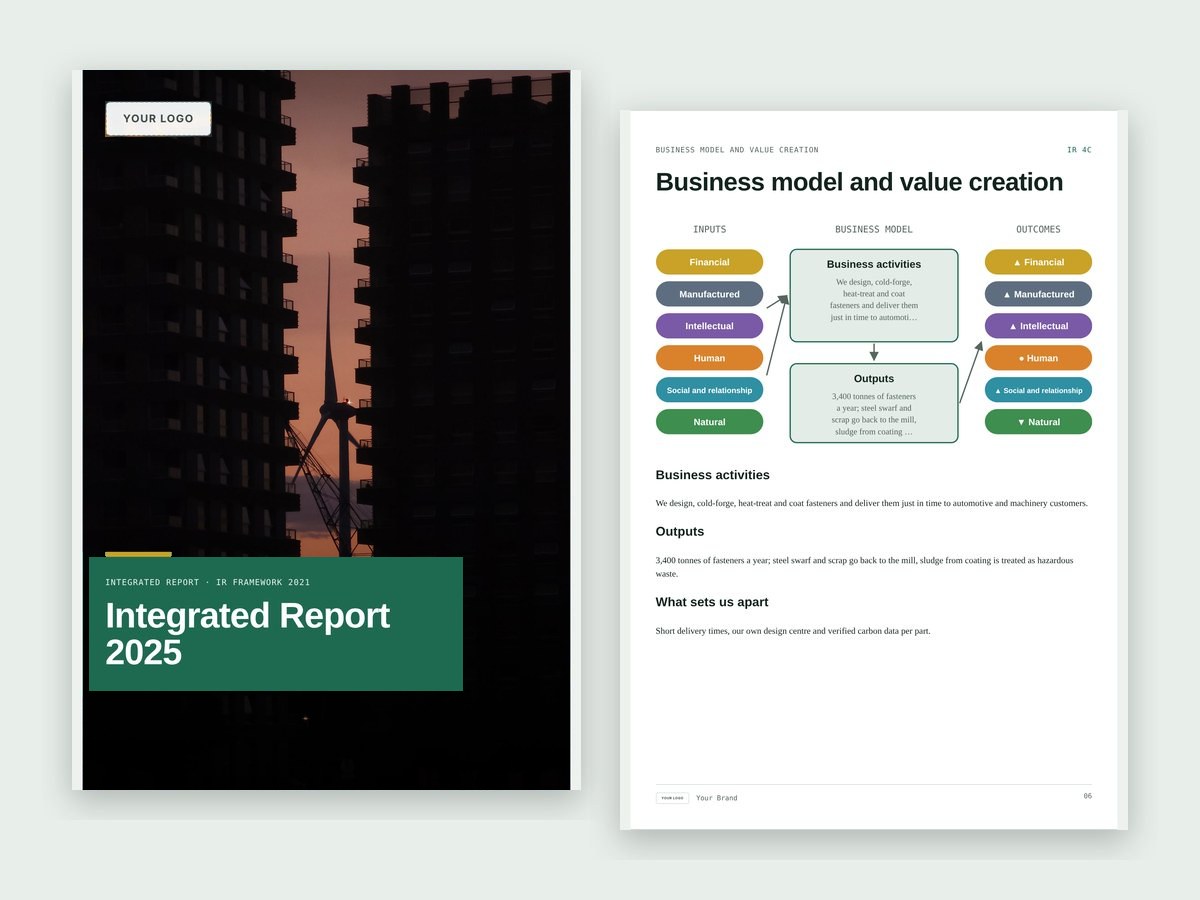The height and width of the screenshot is (900, 1200).
Task: Click the Business activities diagram box
Action: tap(874, 296)
